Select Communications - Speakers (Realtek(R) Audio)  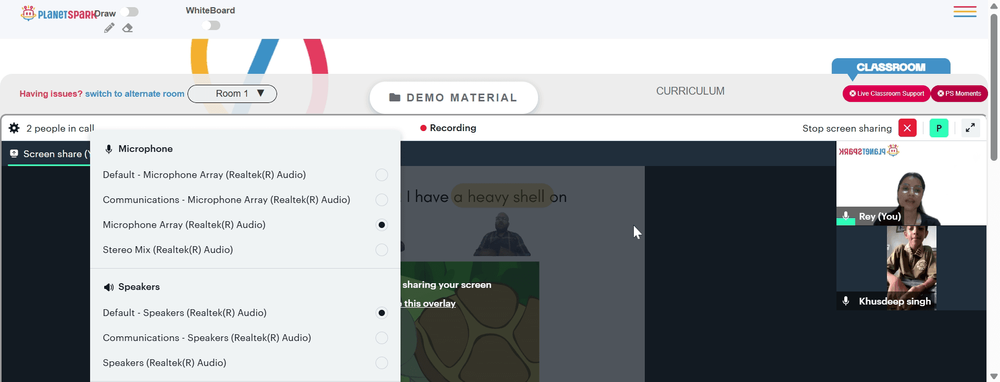click(x=245, y=338)
